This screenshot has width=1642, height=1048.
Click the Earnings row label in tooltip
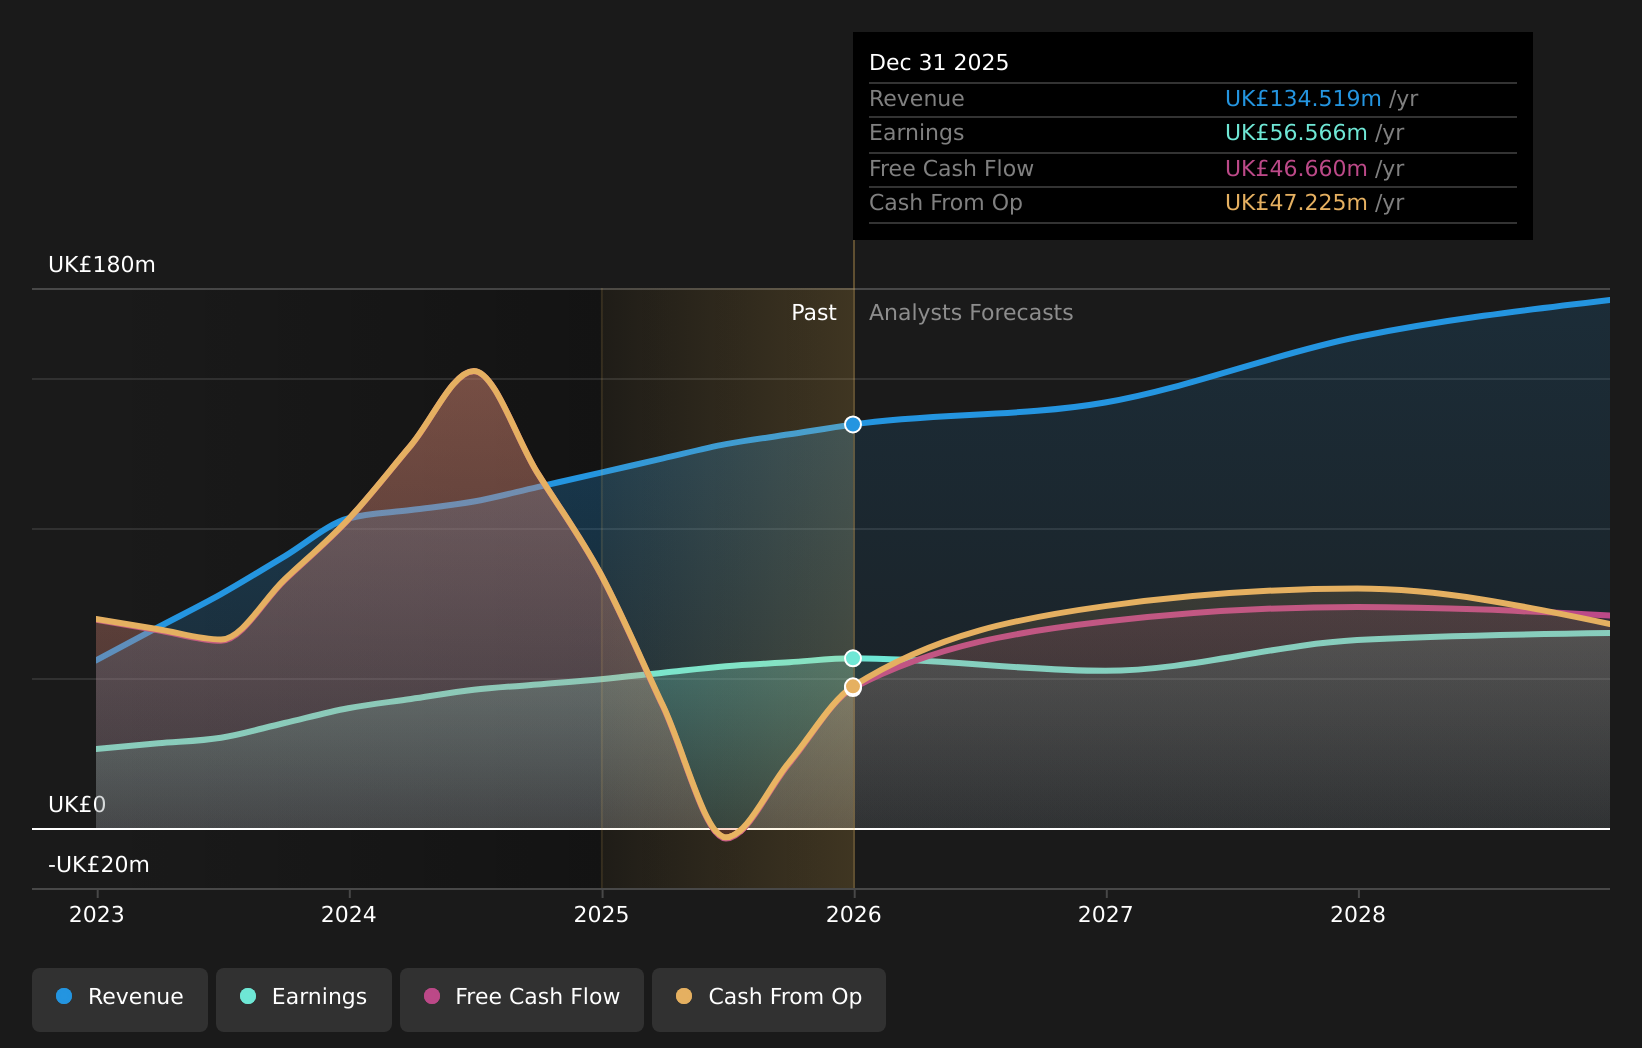click(x=917, y=133)
